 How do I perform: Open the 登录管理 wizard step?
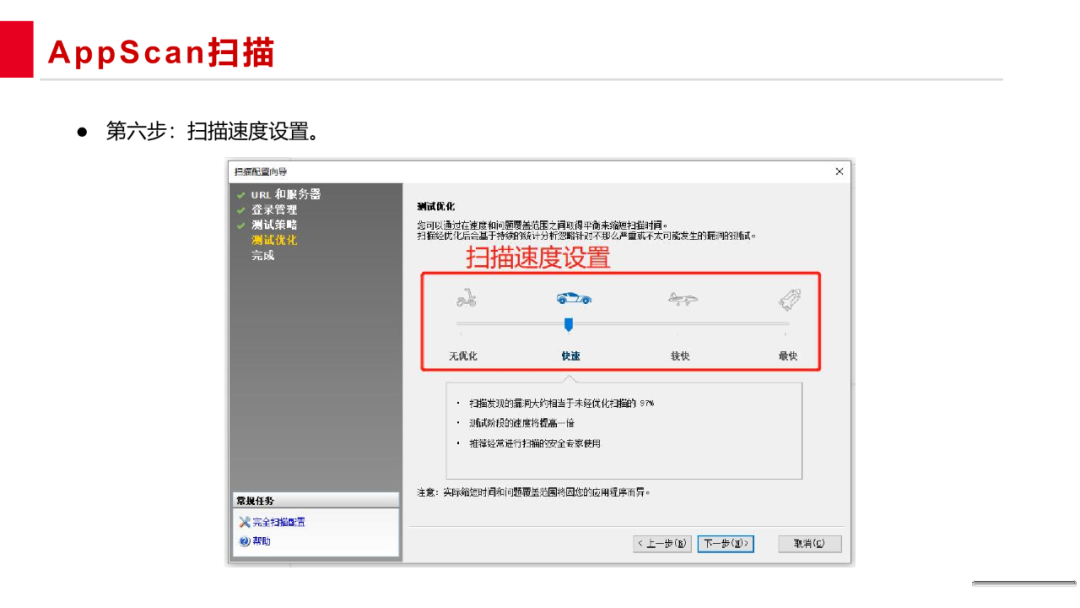click(x=274, y=210)
